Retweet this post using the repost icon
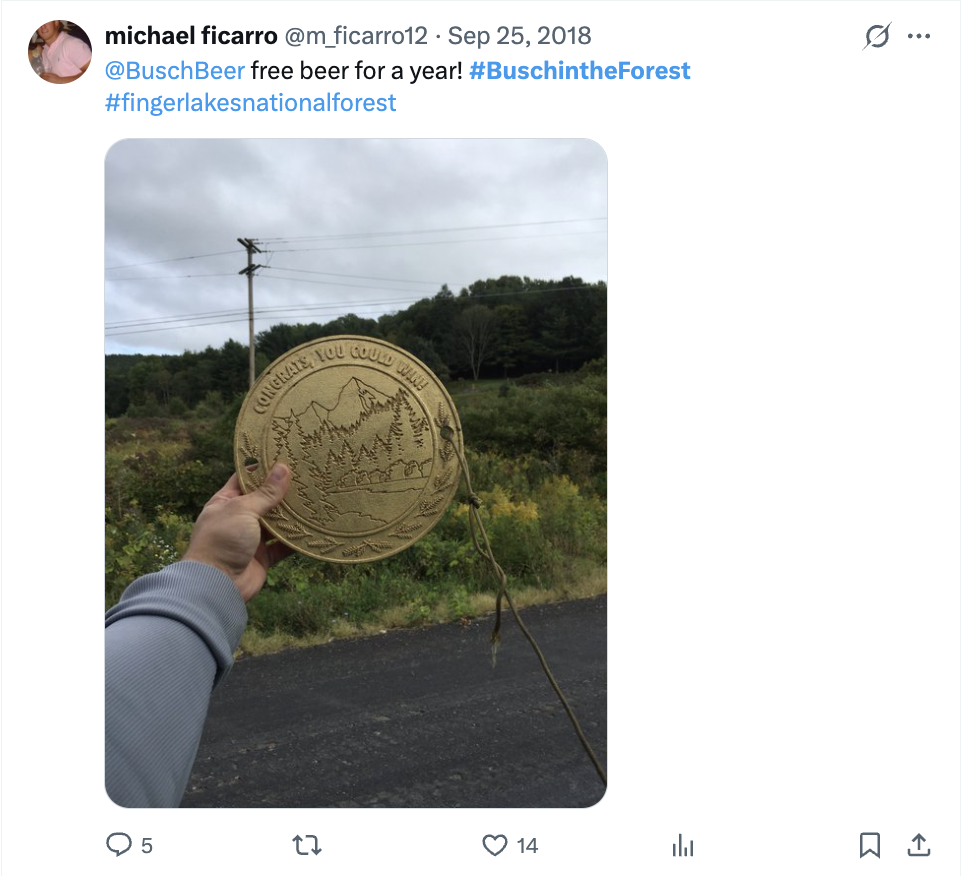 (x=307, y=845)
